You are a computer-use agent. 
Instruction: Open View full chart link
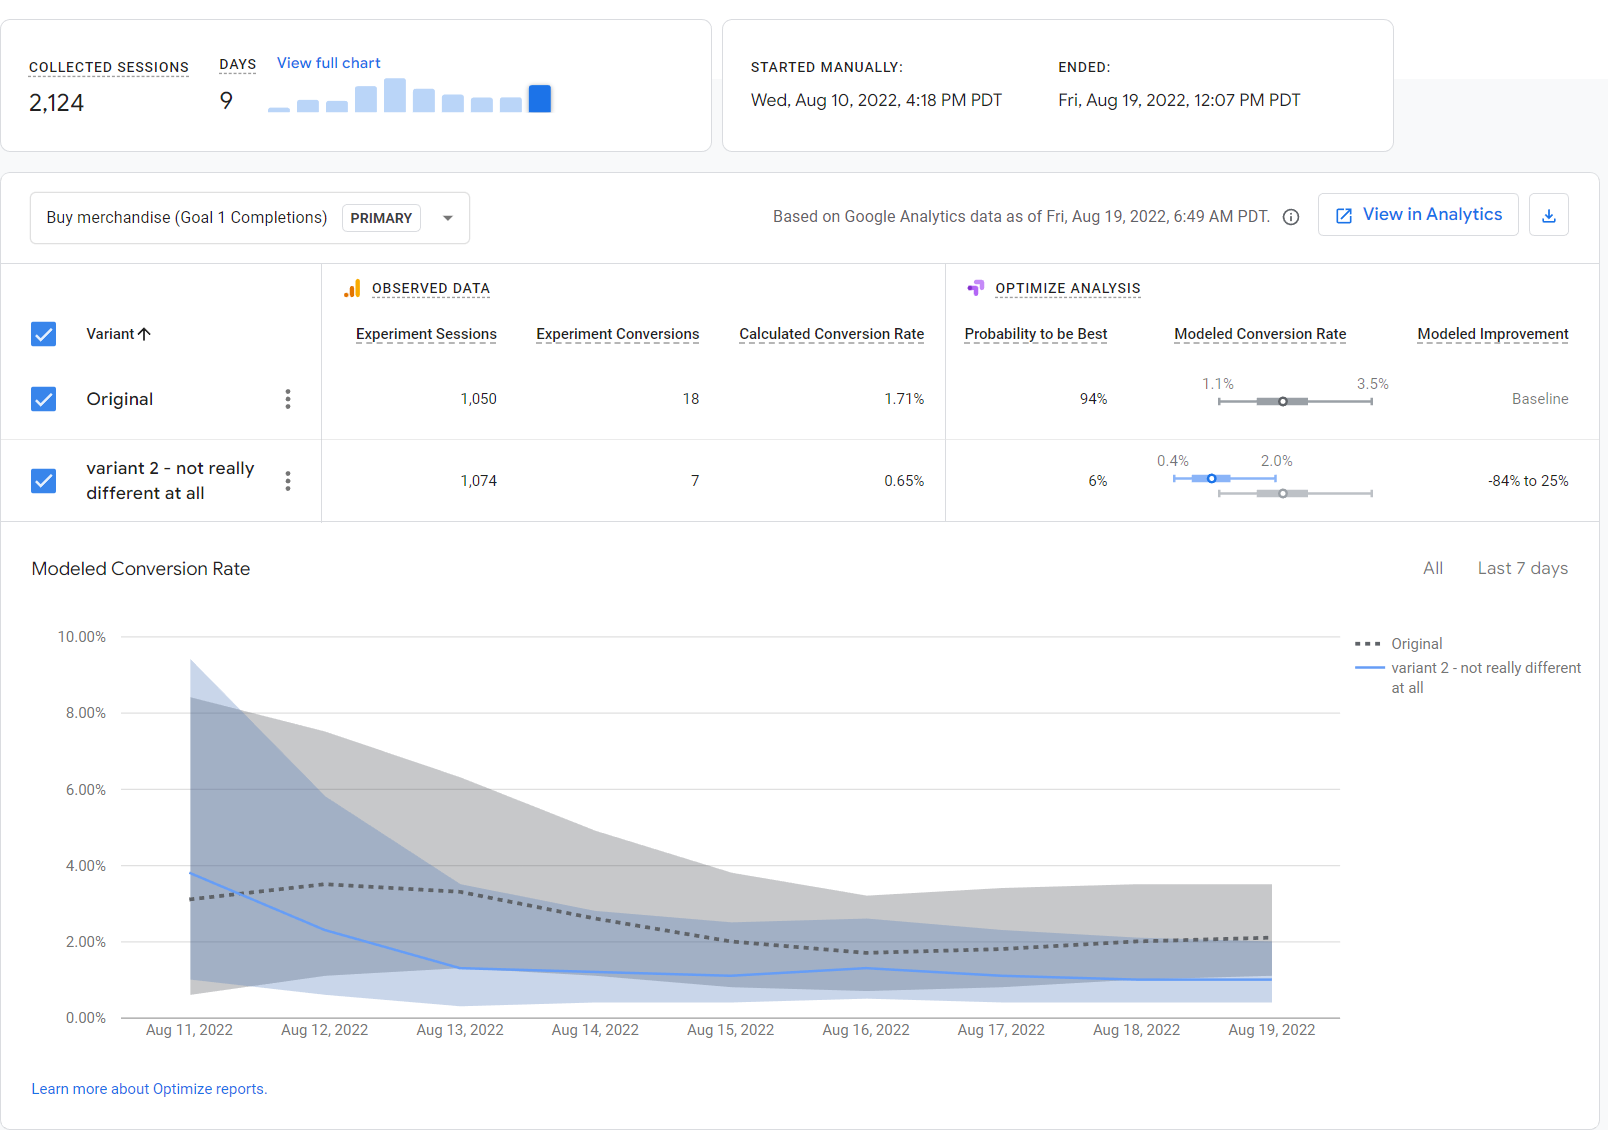coord(329,63)
